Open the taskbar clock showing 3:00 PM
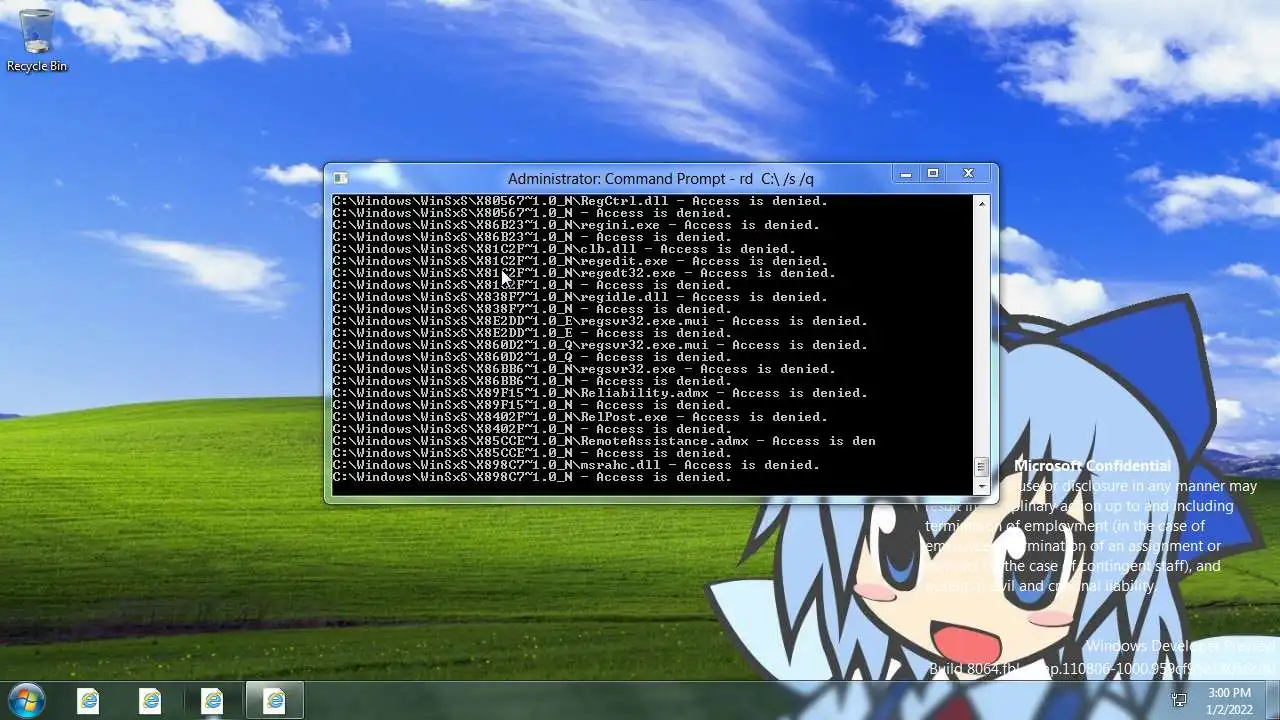 1229,700
